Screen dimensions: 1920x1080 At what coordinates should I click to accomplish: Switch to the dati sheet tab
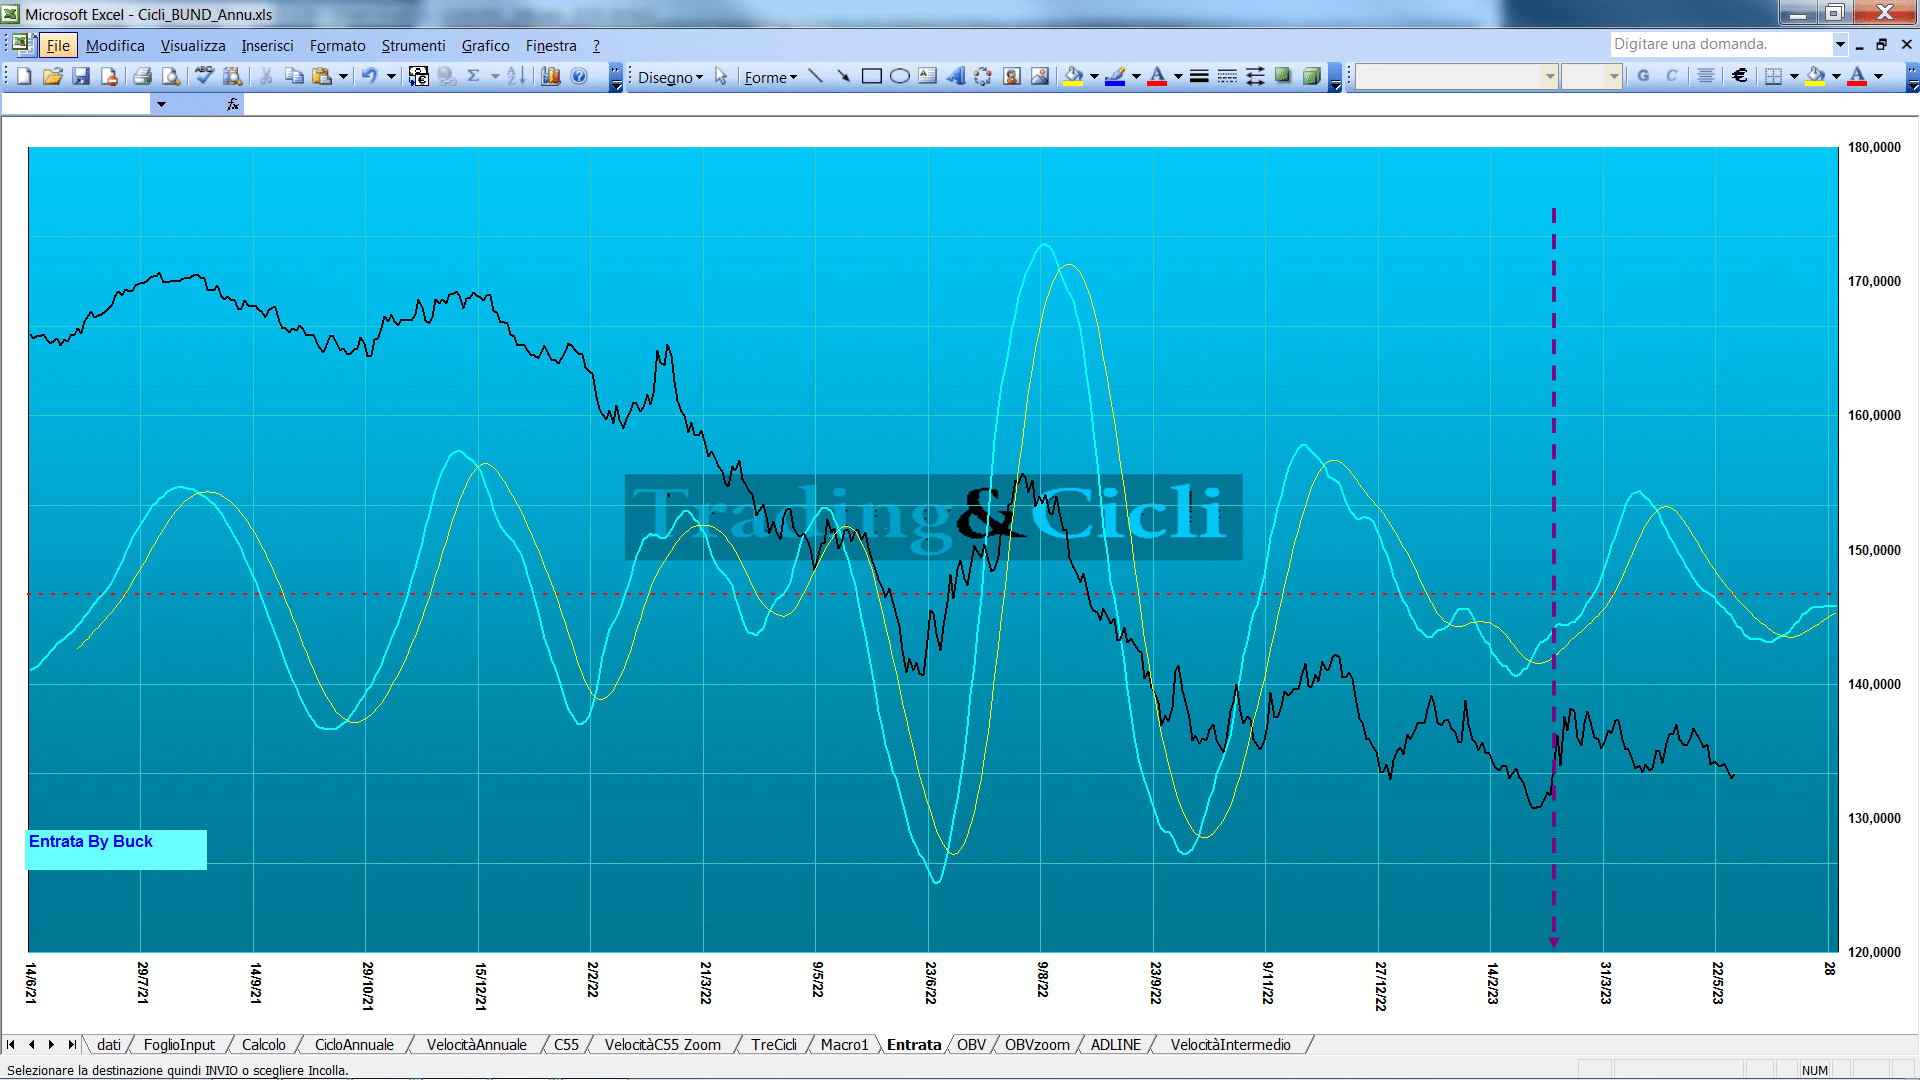[109, 1045]
